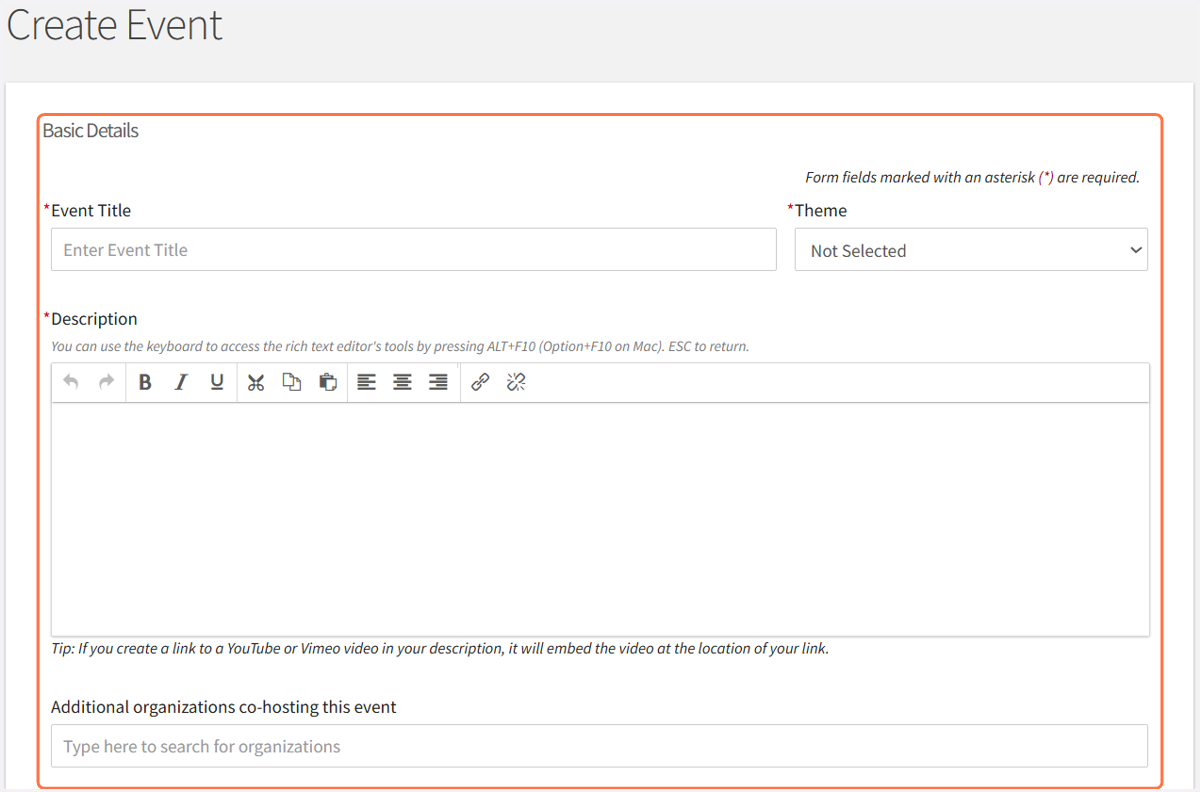This screenshot has height=792, width=1200.
Task: Open the Theme dropdown
Action: [x=971, y=250]
